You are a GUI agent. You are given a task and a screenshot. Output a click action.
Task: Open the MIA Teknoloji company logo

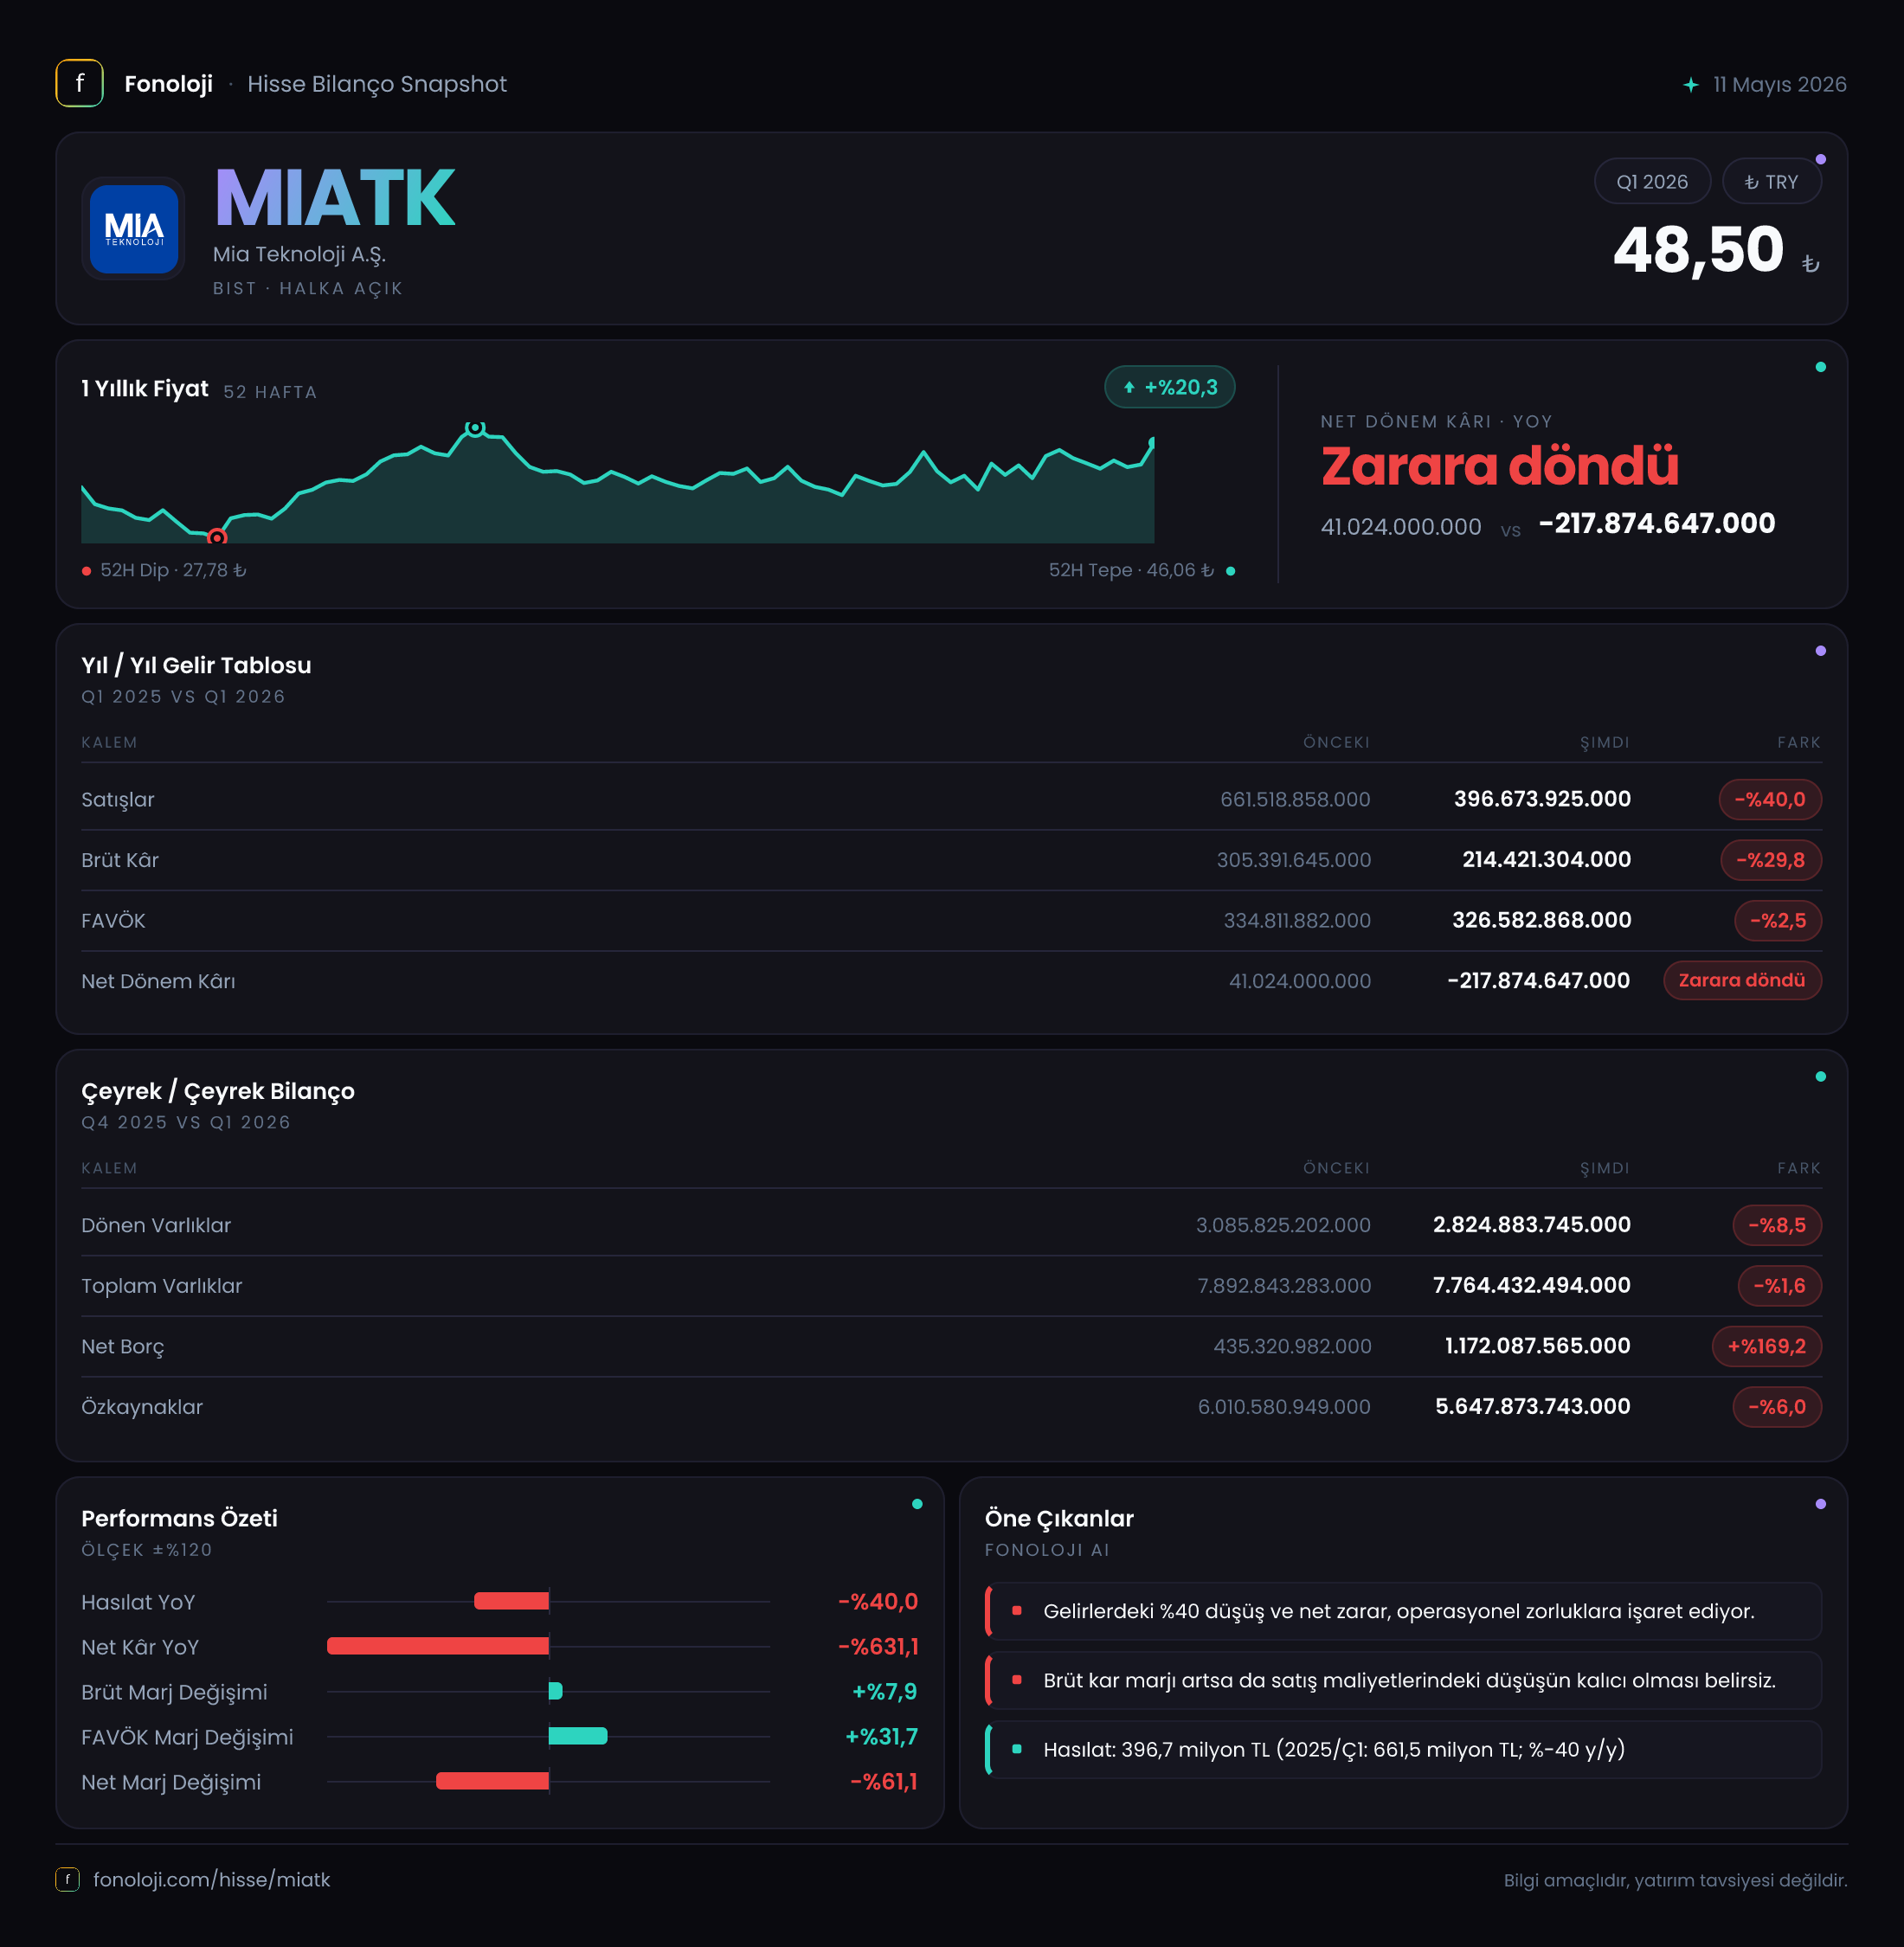click(x=134, y=229)
